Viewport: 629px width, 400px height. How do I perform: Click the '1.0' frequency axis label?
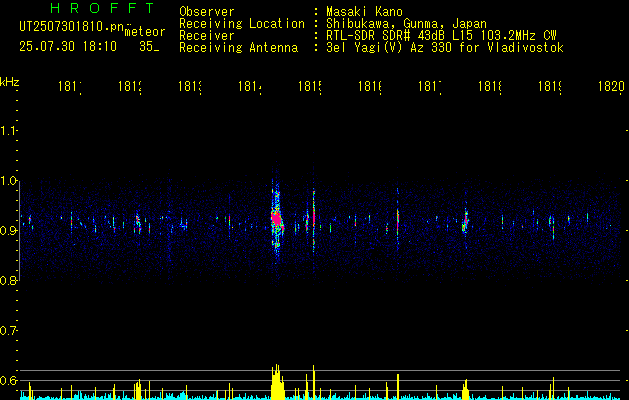point(8,181)
